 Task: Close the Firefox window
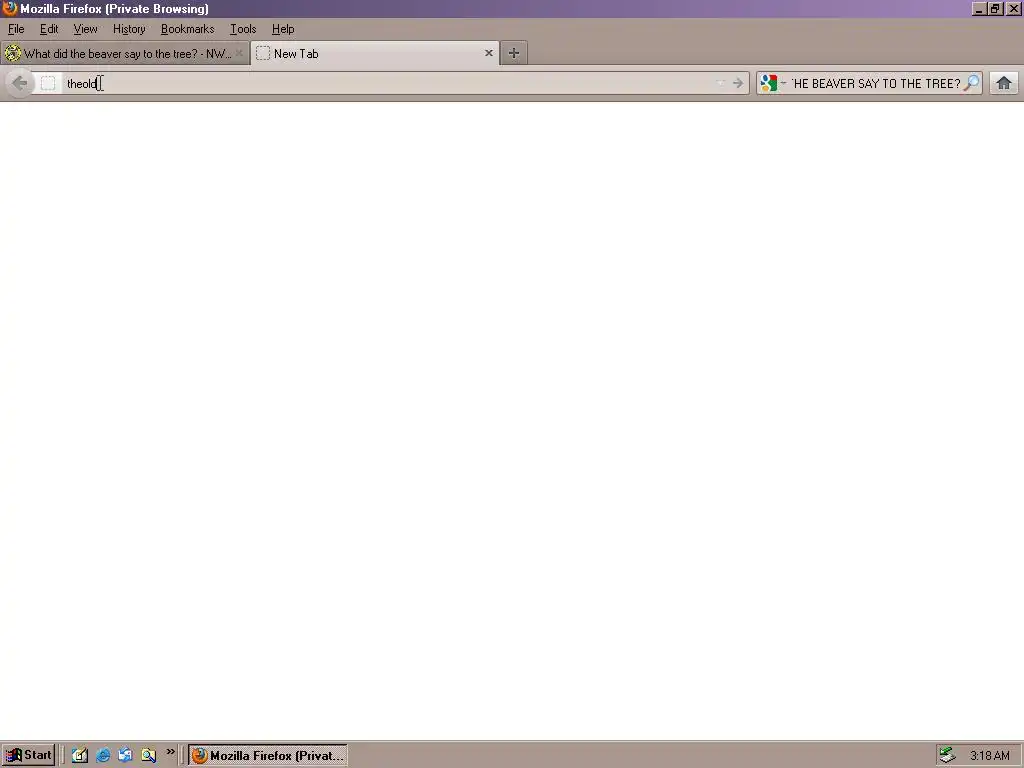(x=1014, y=8)
